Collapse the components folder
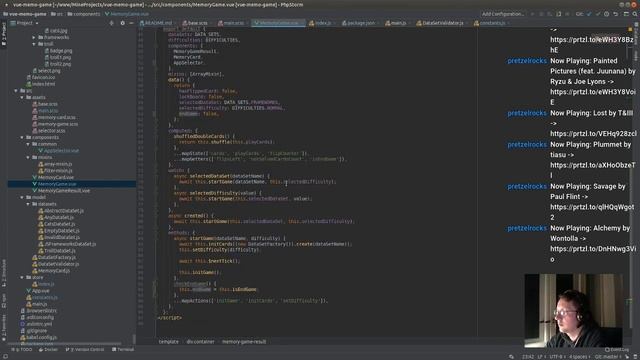This screenshot has height=360, width=640. (x=22, y=138)
